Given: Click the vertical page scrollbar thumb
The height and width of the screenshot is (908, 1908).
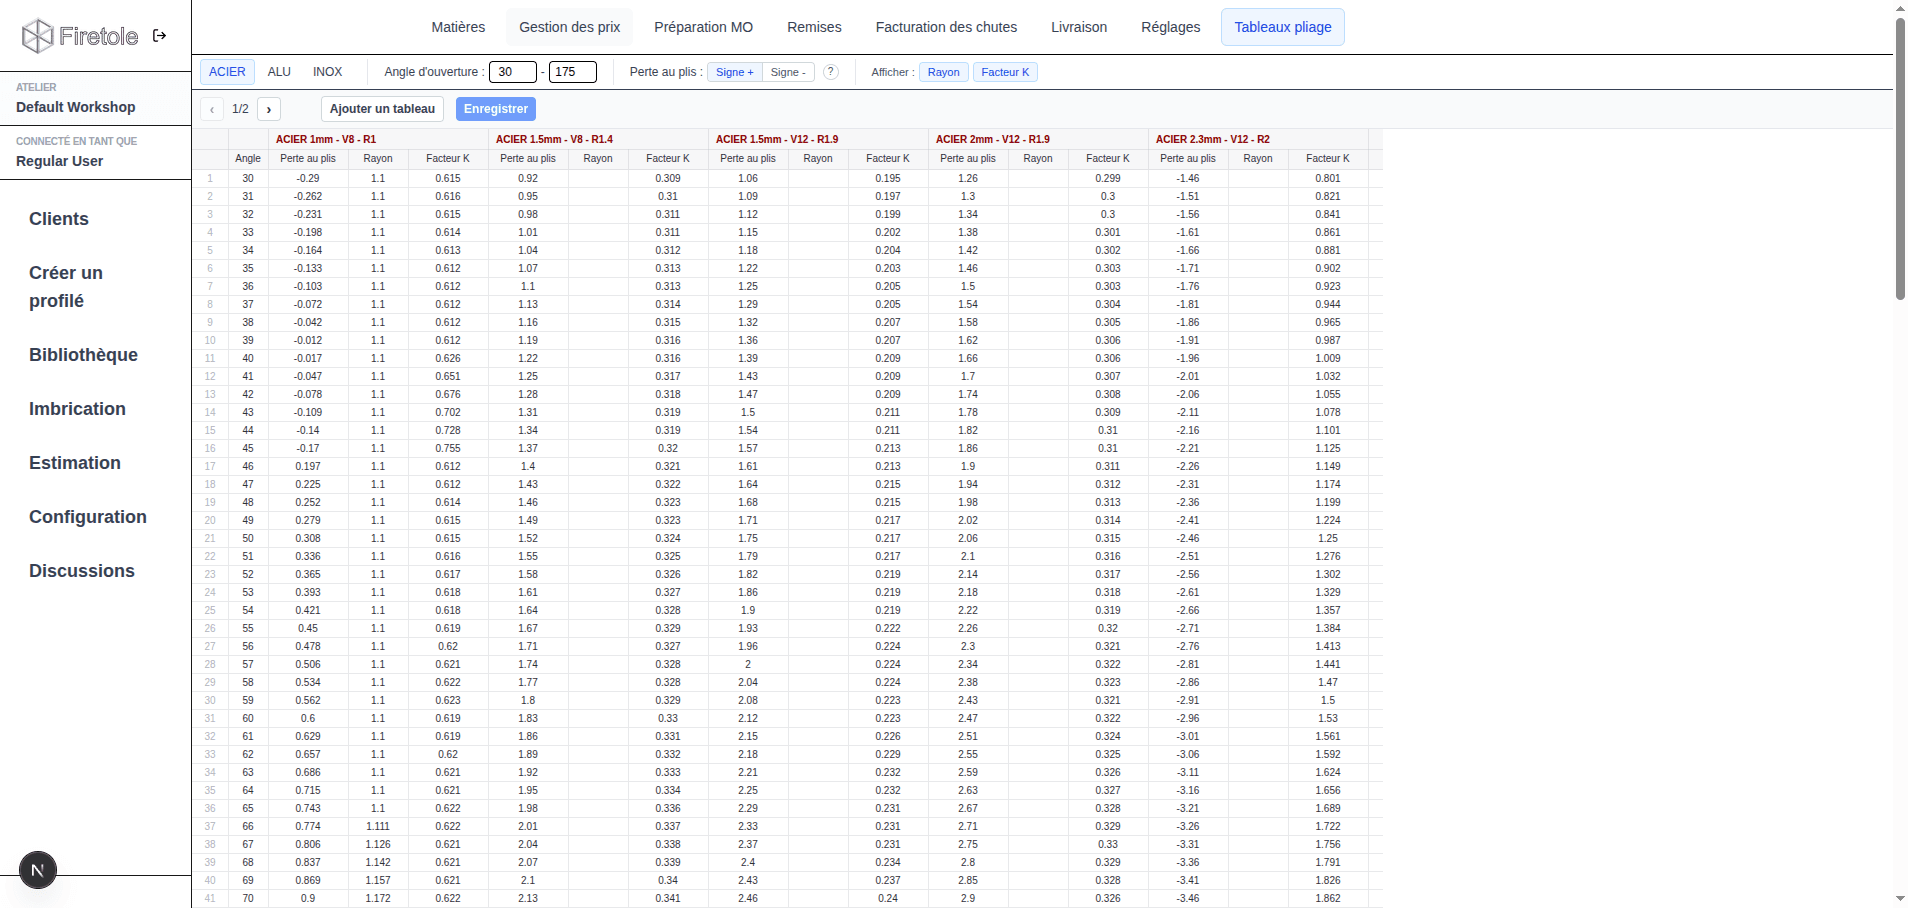Looking at the screenshot, I should (x=1900, y=158).
